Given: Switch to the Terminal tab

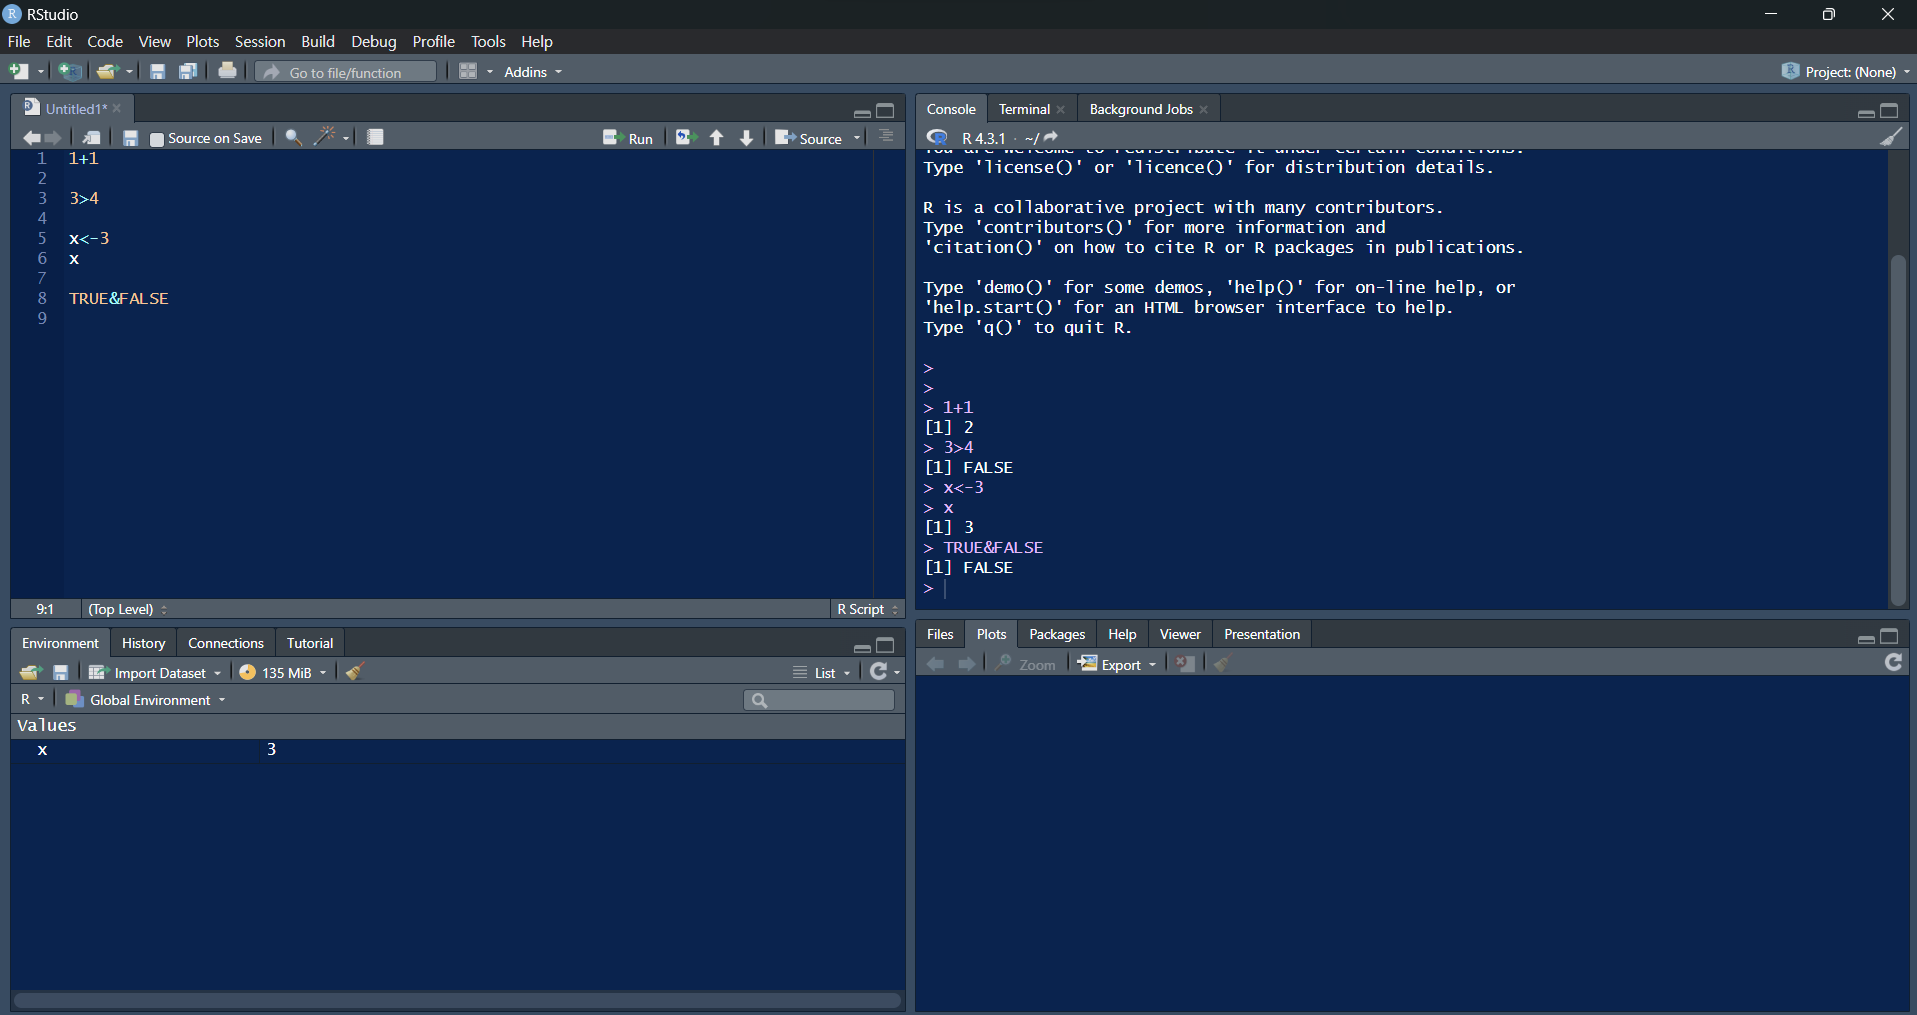Looking at the screenshot, I should [x=1024, y=109].
